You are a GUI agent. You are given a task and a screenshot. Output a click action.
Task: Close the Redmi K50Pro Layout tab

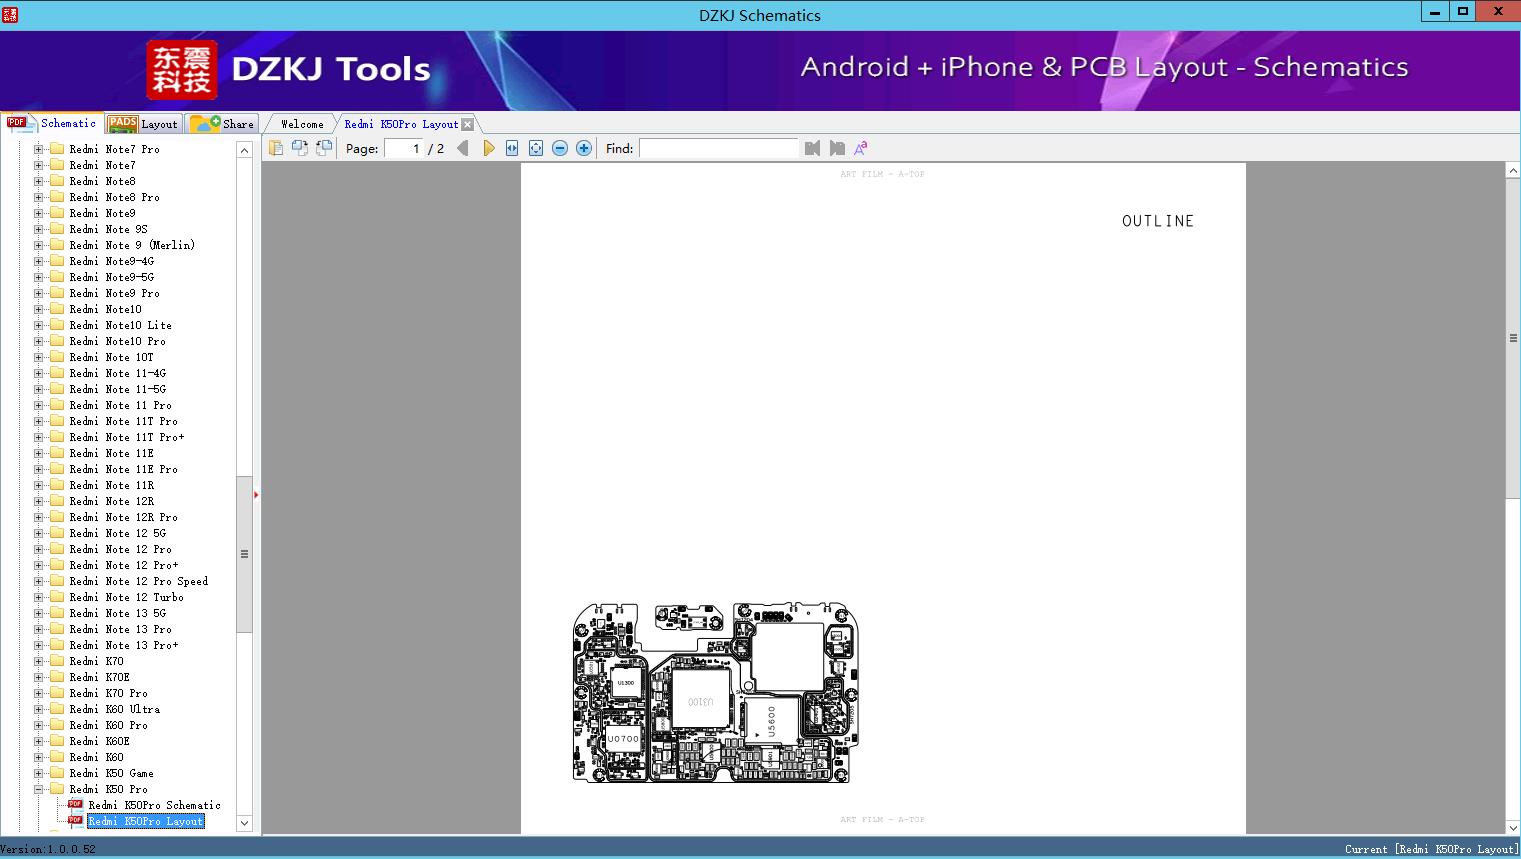point(467,124)
